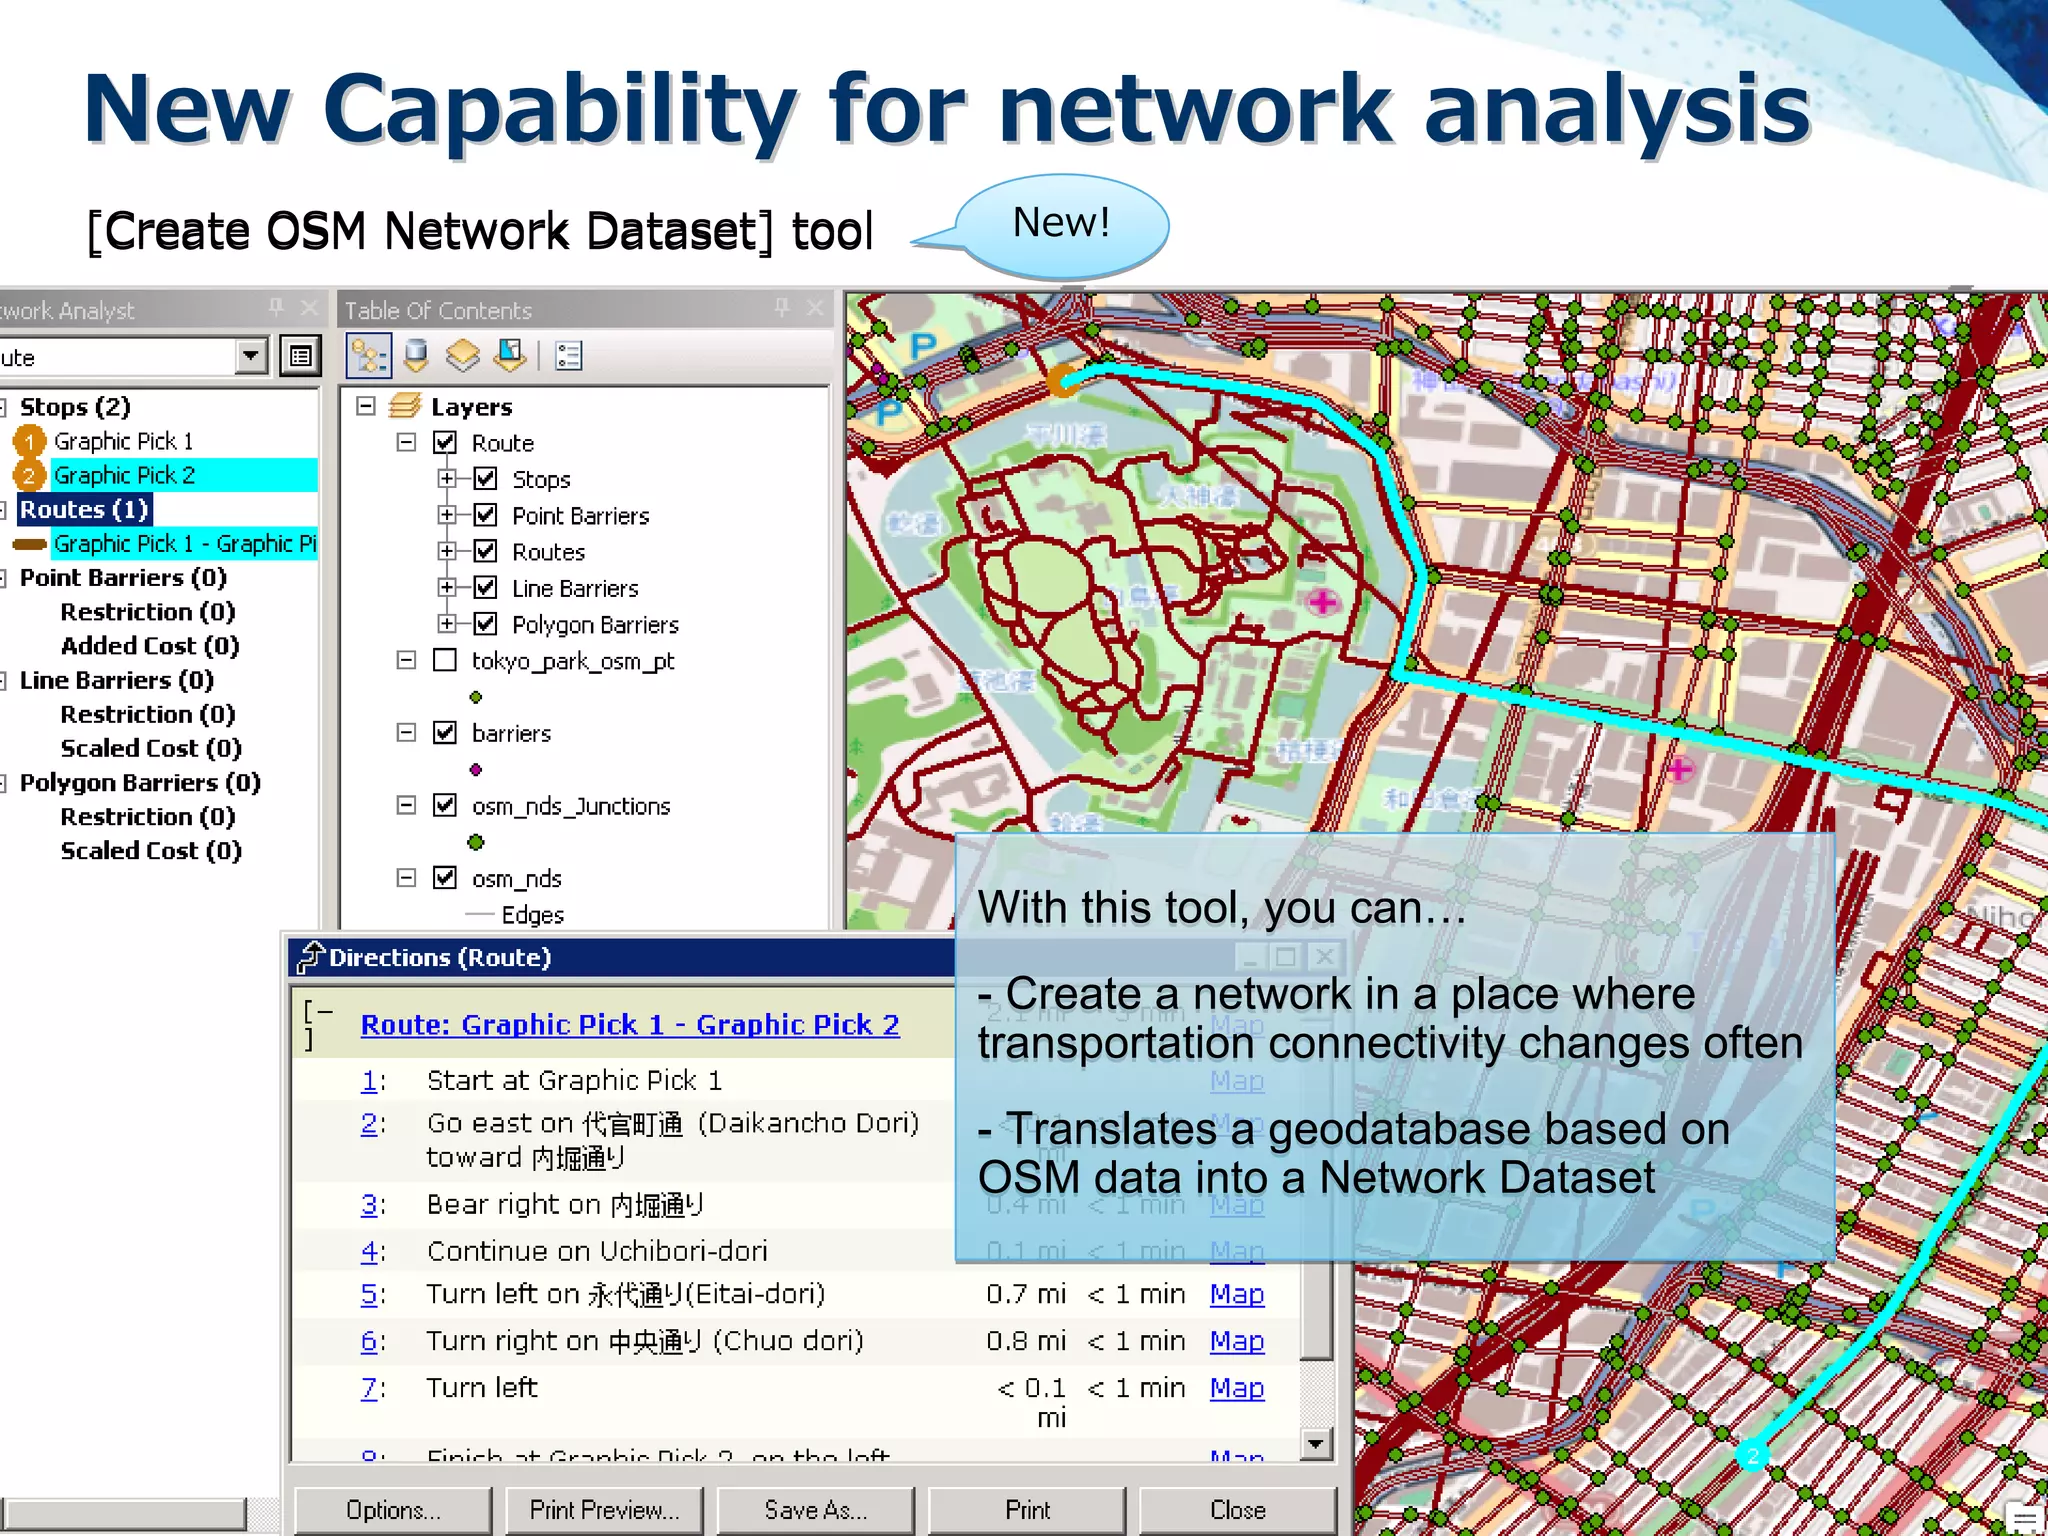Screen dimensions: 2048x1536
Task: Collapse the osm_nds layer node
Action: click(406, 878)
